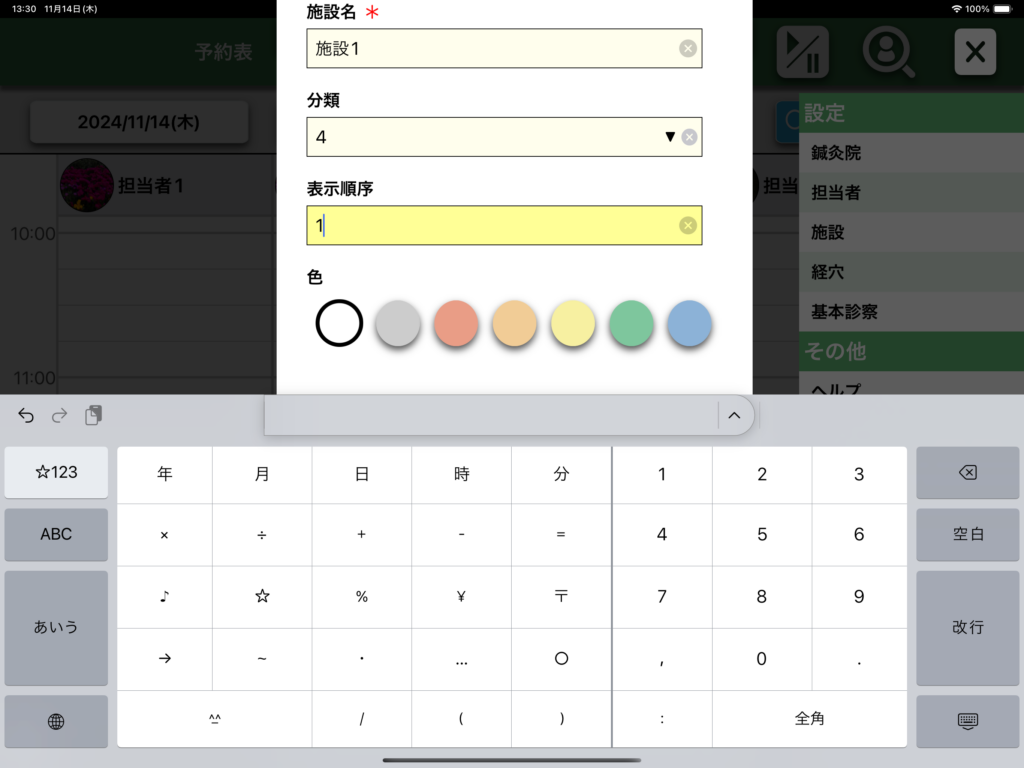1024x768 pixels.
Task: Switch keyboard to ABC mode
Action: point(56,534)
